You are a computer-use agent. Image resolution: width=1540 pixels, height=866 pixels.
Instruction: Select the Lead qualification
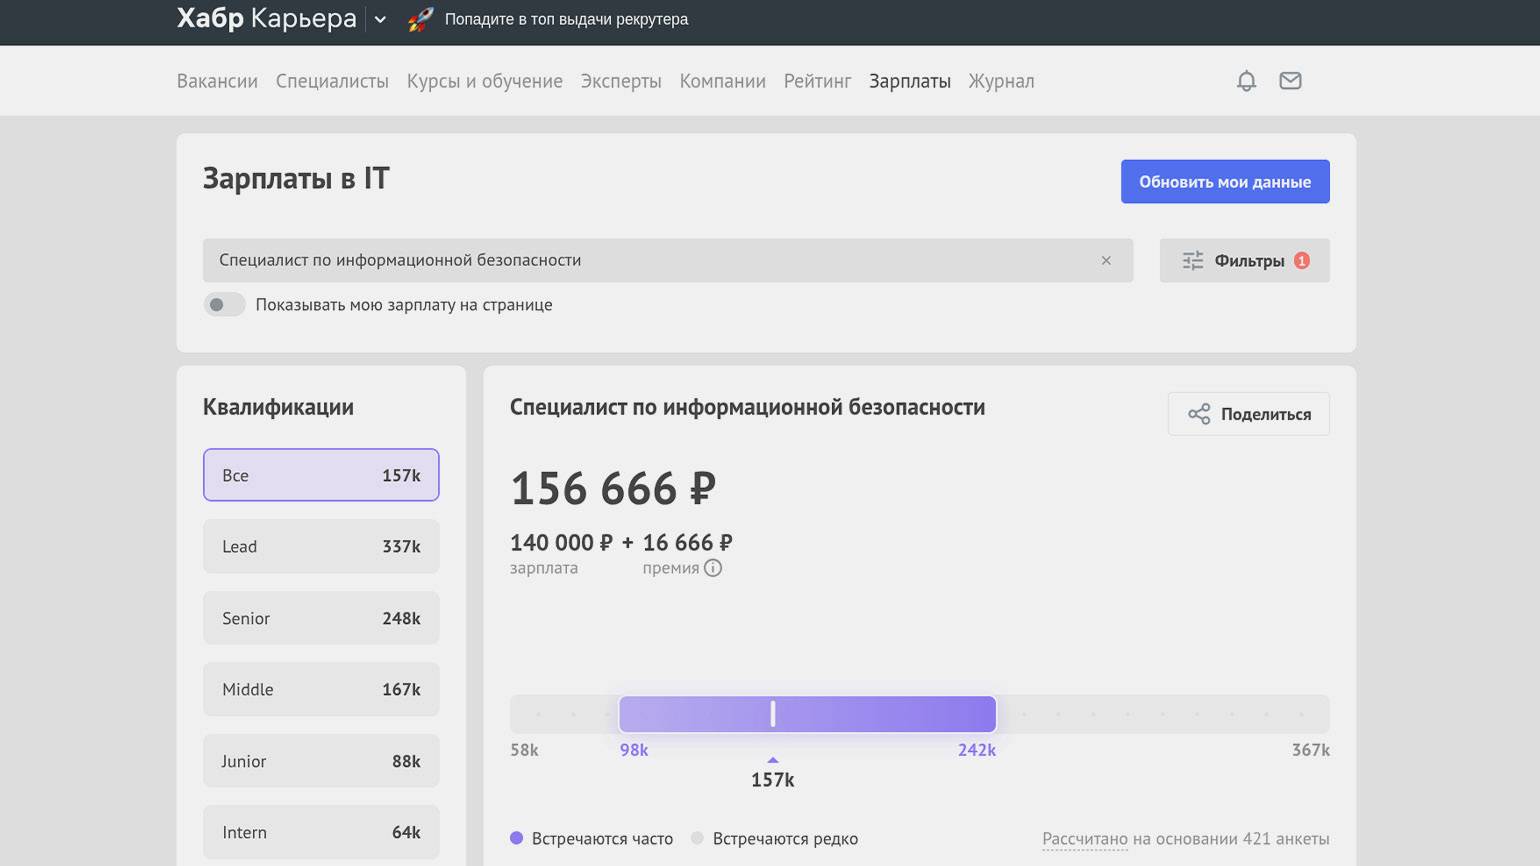click(321, 546)
